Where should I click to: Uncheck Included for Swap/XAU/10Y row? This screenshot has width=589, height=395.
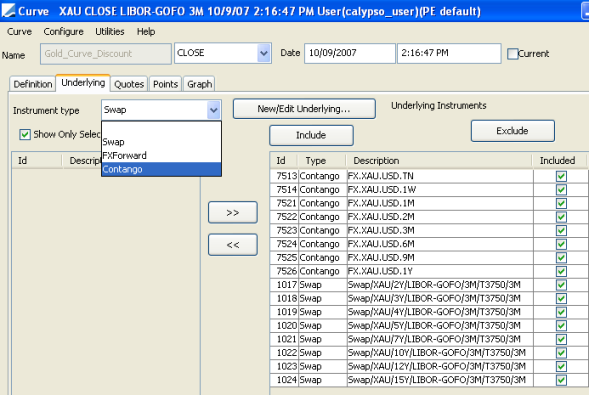[x=561, y=353]
